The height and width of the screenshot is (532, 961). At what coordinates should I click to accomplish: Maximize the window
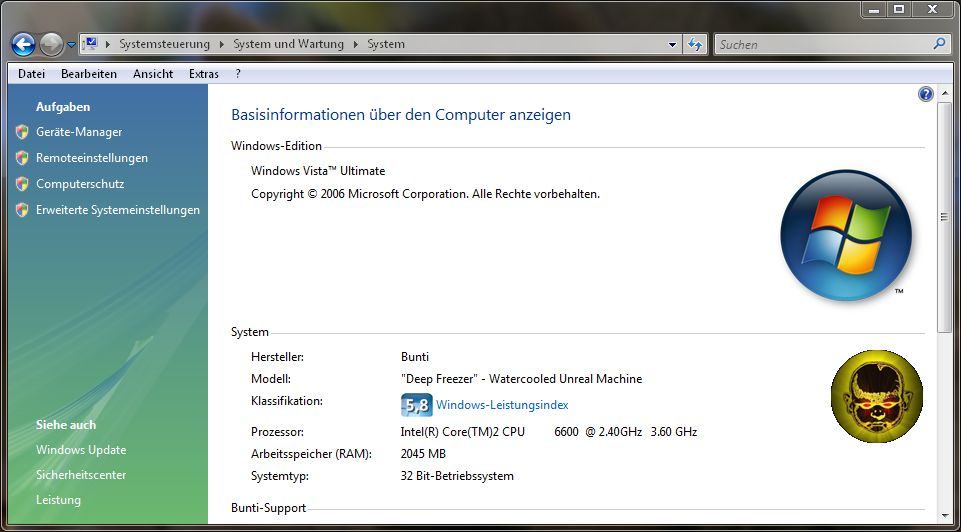[x=898, y=9]
